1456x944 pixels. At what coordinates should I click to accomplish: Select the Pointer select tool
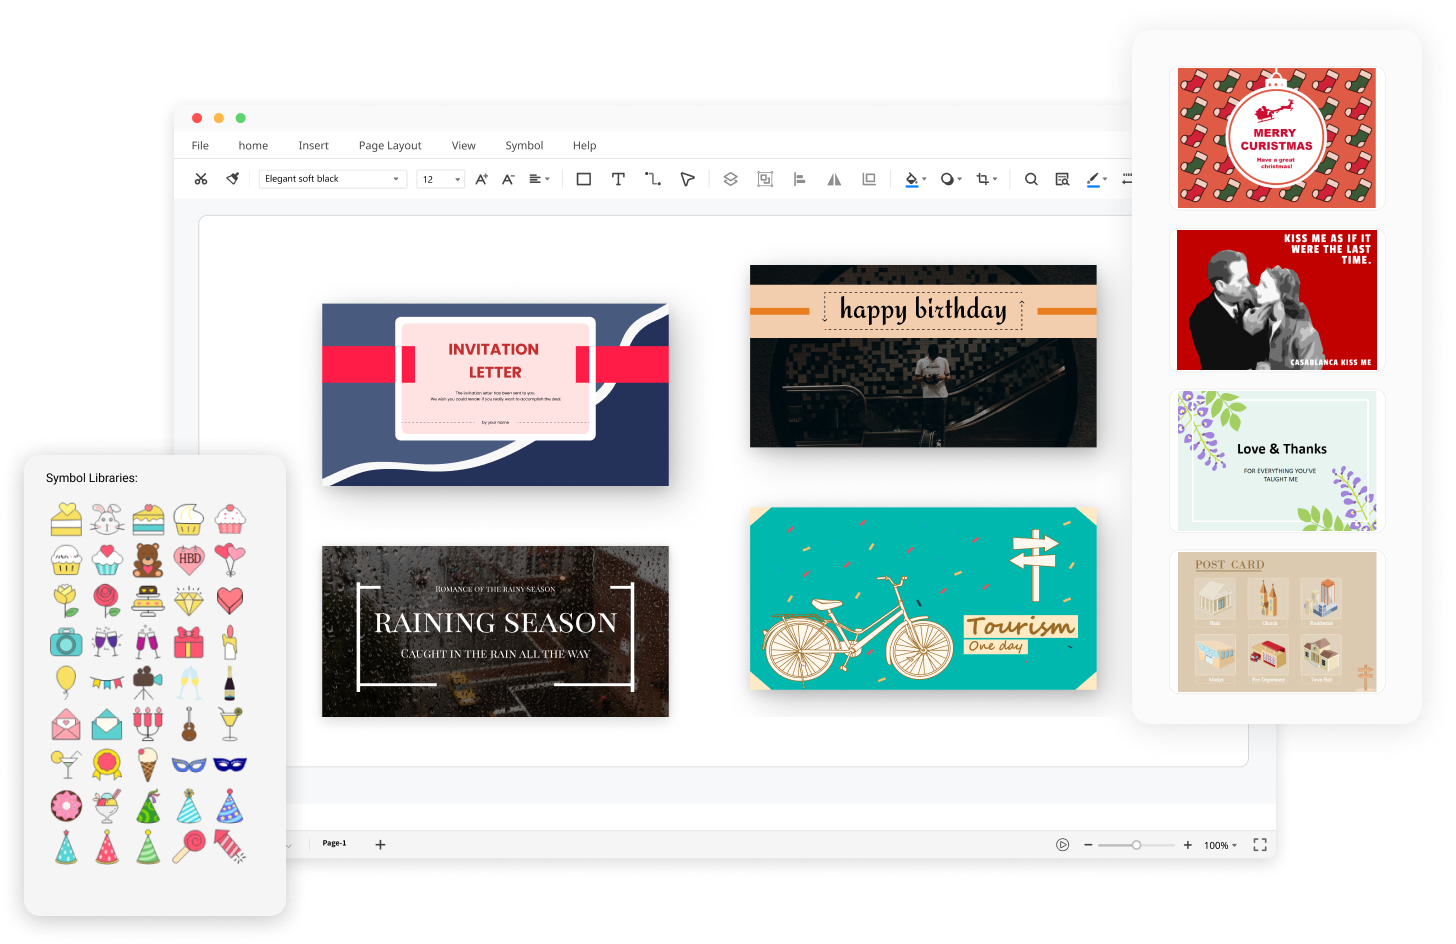(687, 179)
